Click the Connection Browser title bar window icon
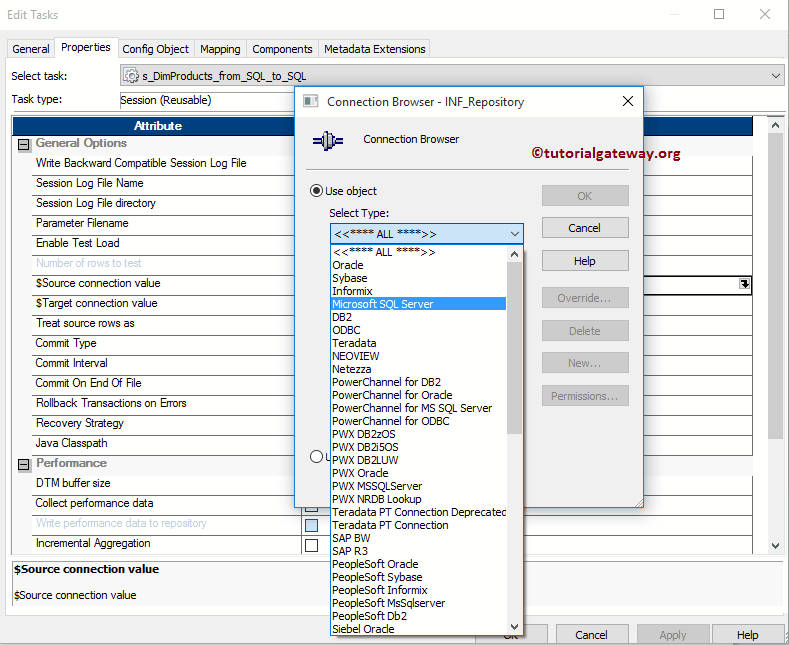789x645 pixels. click(x=310, y=102)
